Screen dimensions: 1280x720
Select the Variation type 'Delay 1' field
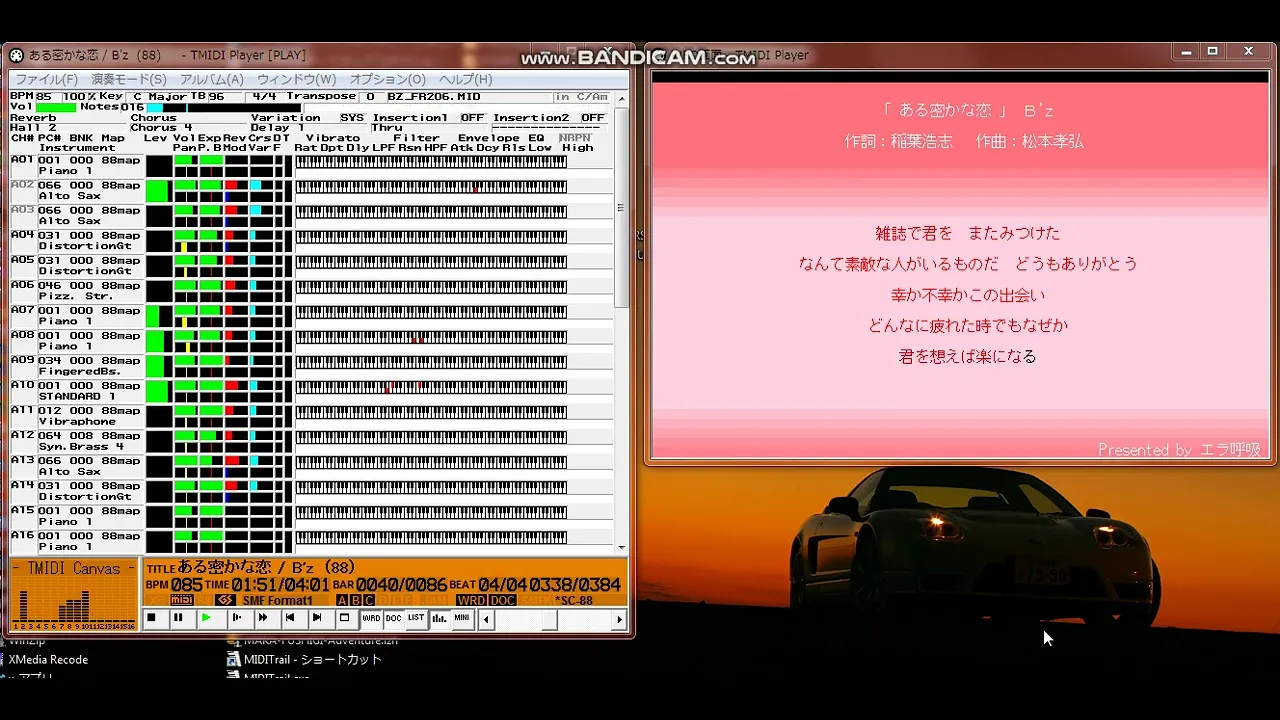[308, 128]
